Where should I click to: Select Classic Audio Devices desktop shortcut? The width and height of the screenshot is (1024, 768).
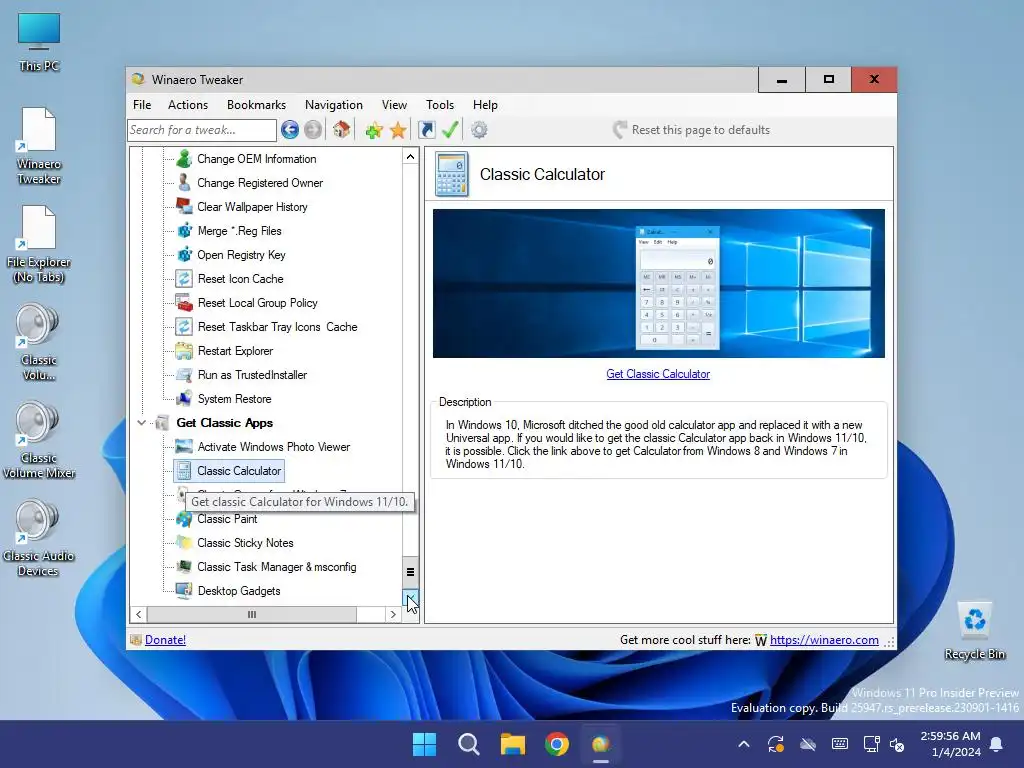click(x=39, y=539)
